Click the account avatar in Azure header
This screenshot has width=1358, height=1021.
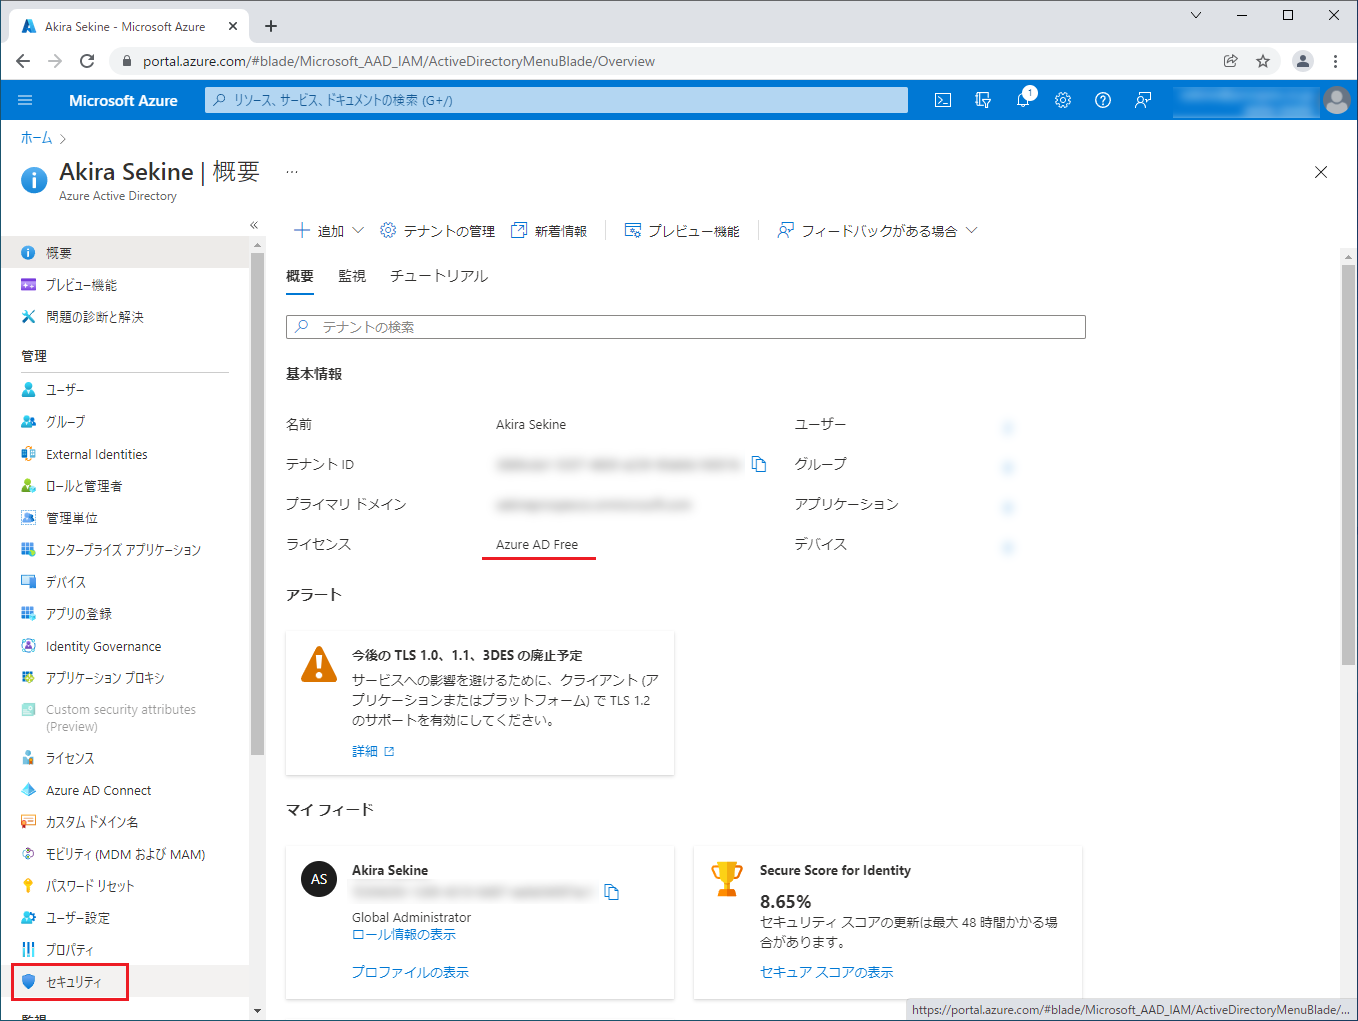(x=1336, y=100)
